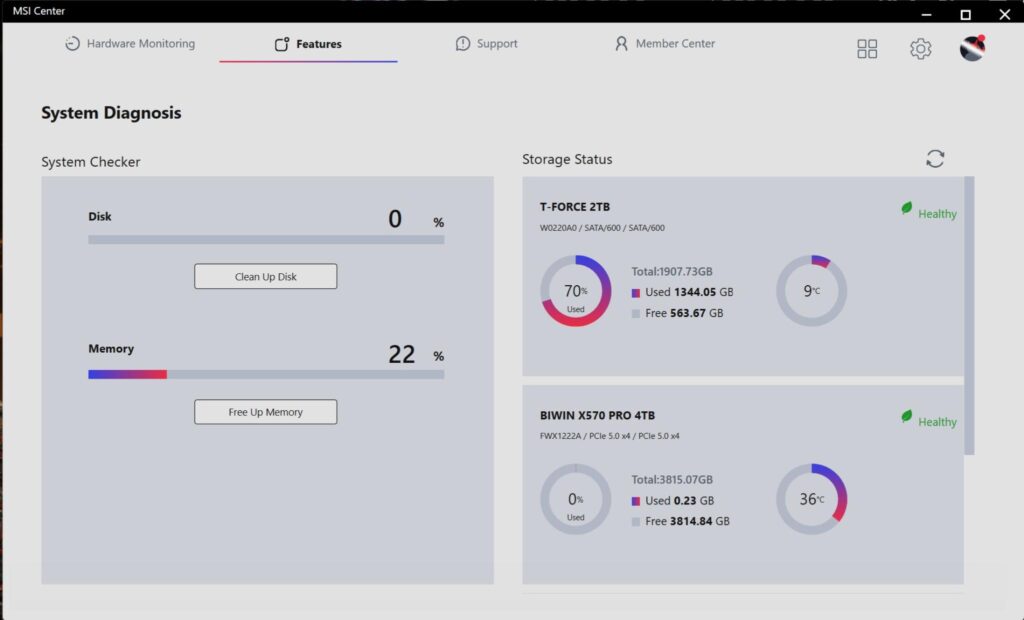The width and height of the screenshot is (1024, 620).
Task: Close the MSI Center window
Action: coord(1004,14)
